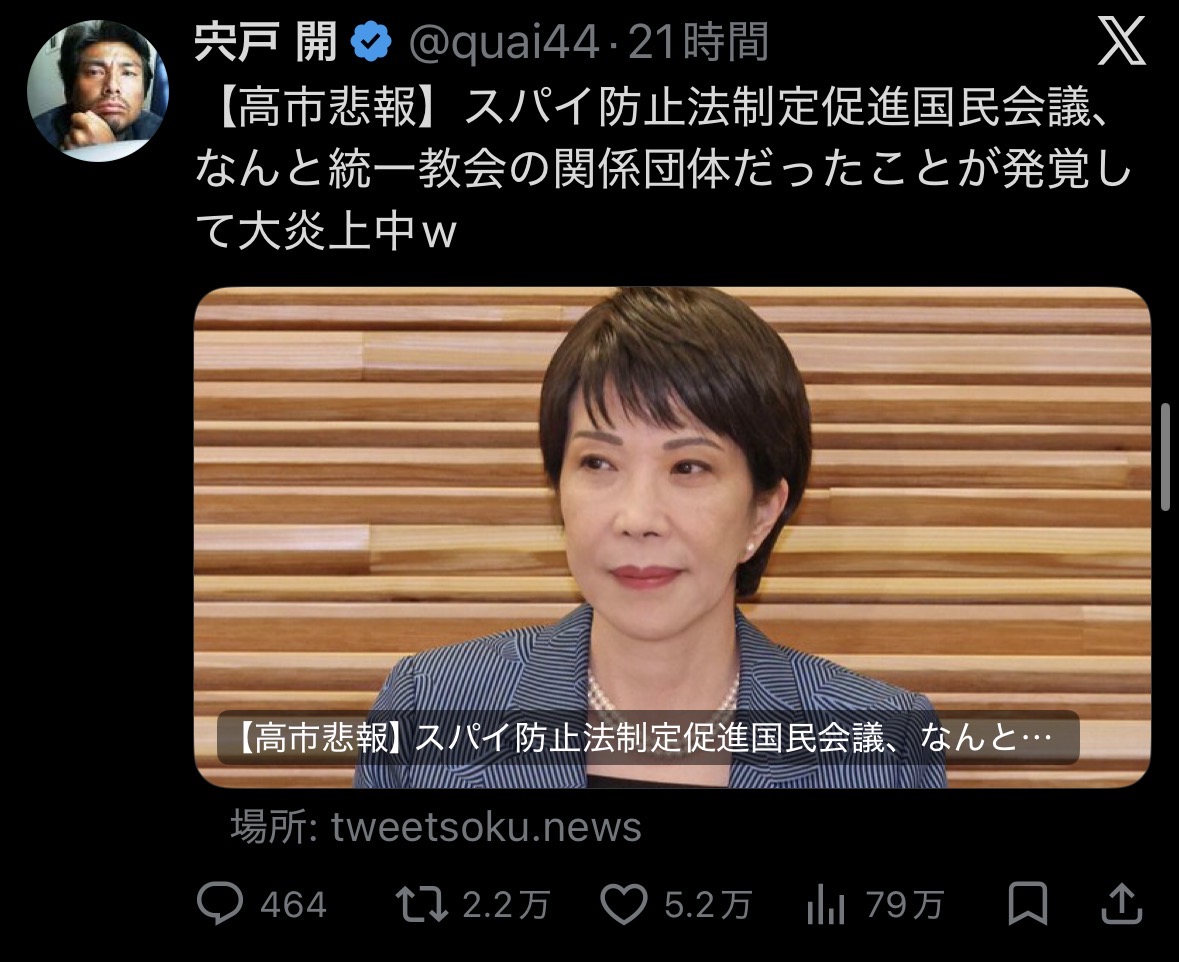
Task: Click the 79万 views count
Action: click(904, 904)
